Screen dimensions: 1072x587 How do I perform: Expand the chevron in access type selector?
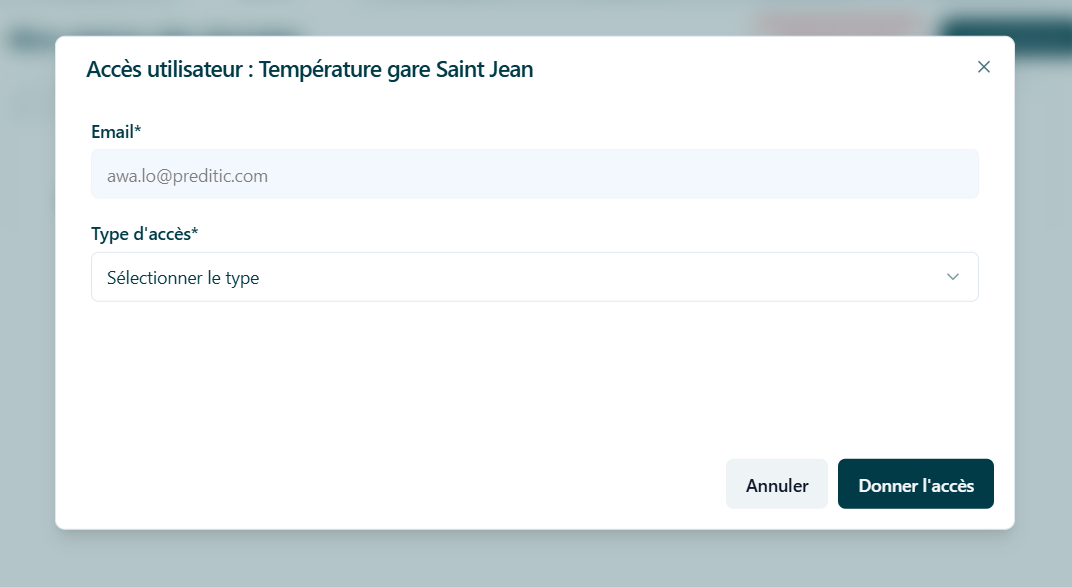coord(952,277)
